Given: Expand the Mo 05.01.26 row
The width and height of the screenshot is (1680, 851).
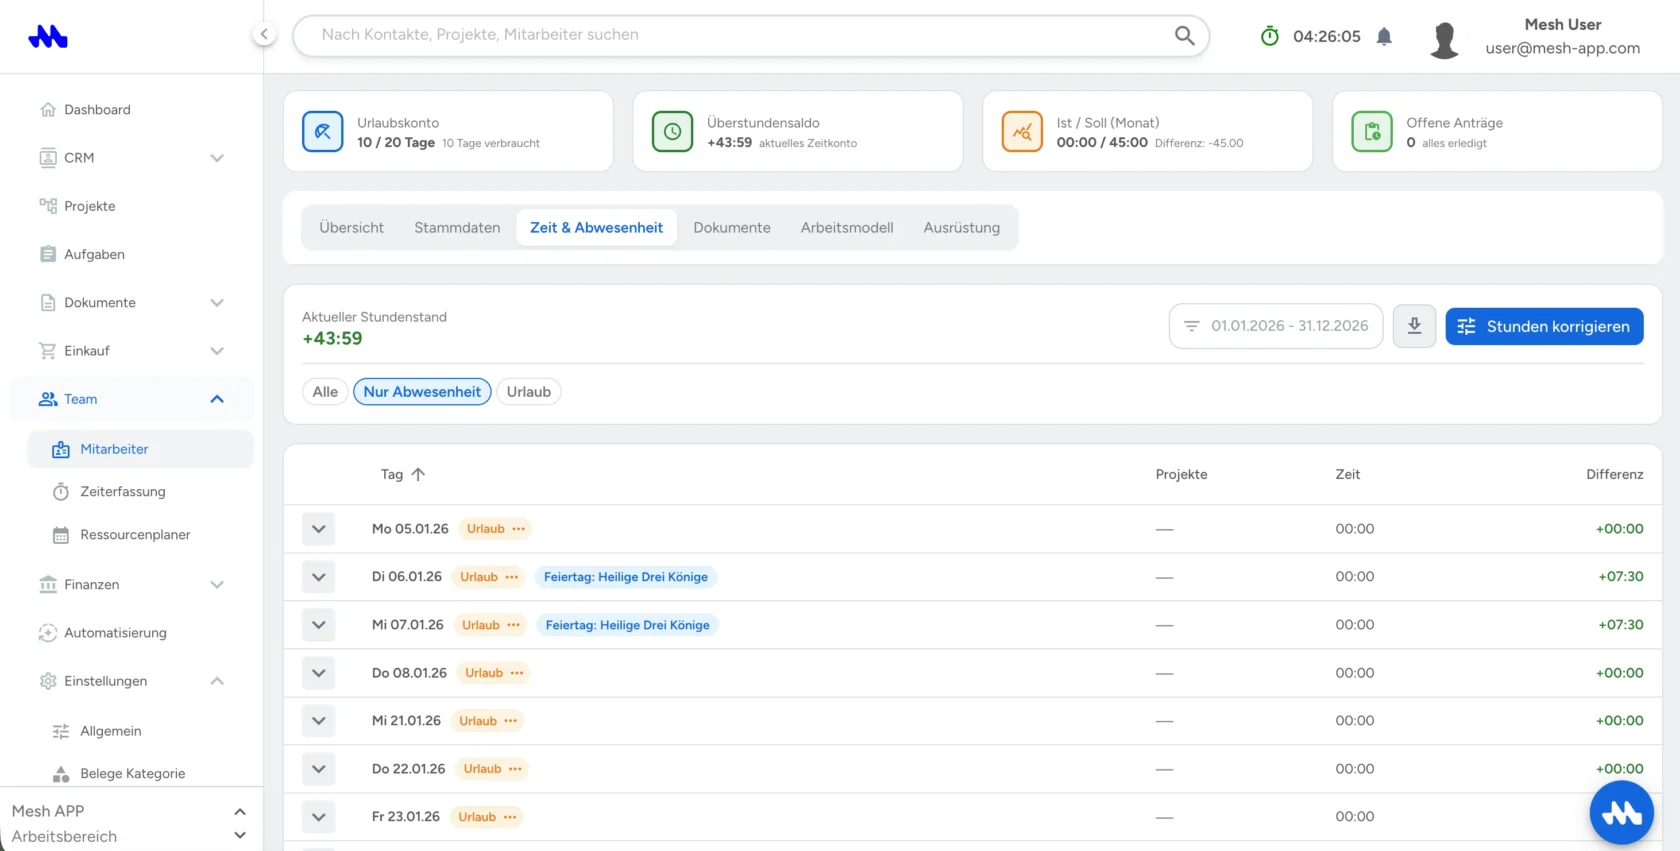Looking at the screenshot, I should [319, 529].
